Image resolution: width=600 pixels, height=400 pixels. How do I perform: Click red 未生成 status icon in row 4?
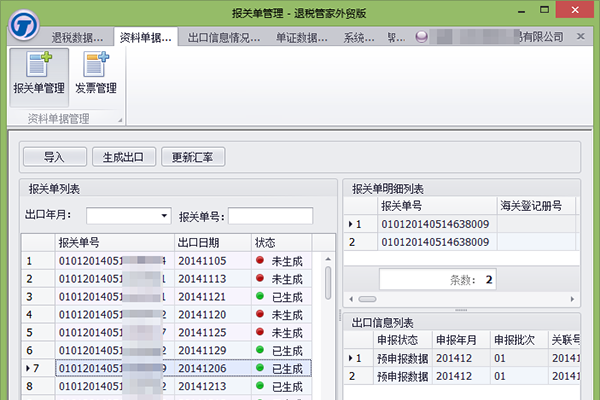(260, 314)
